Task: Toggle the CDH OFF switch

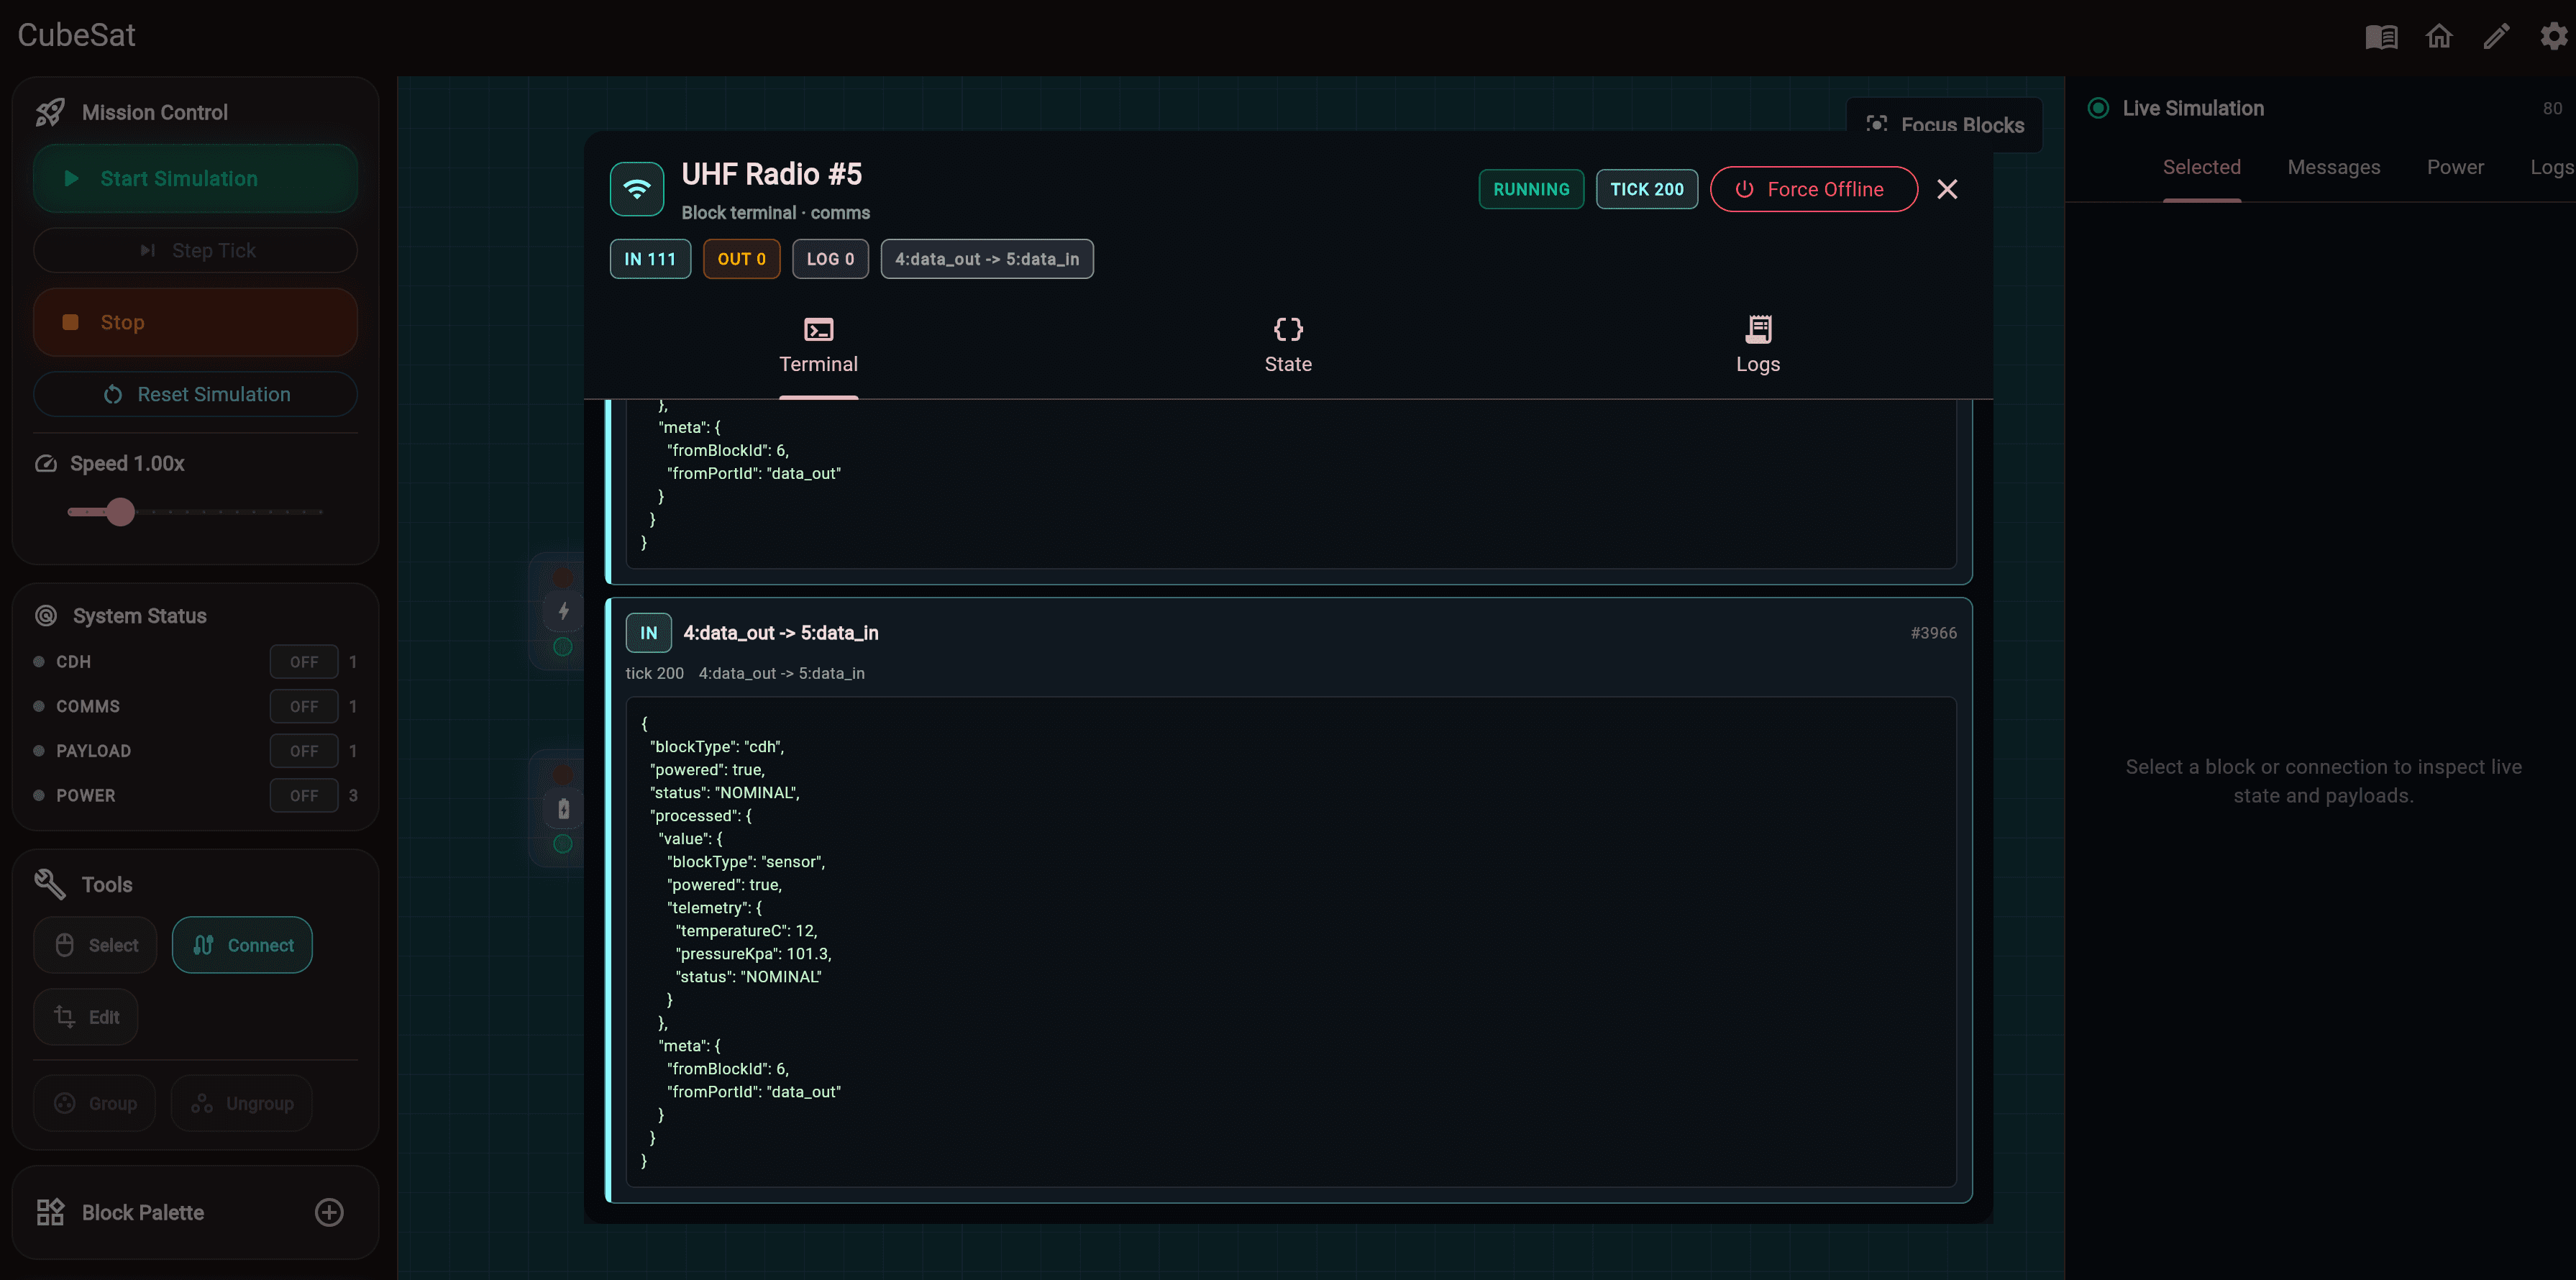Action: click(x=304, y=662)
